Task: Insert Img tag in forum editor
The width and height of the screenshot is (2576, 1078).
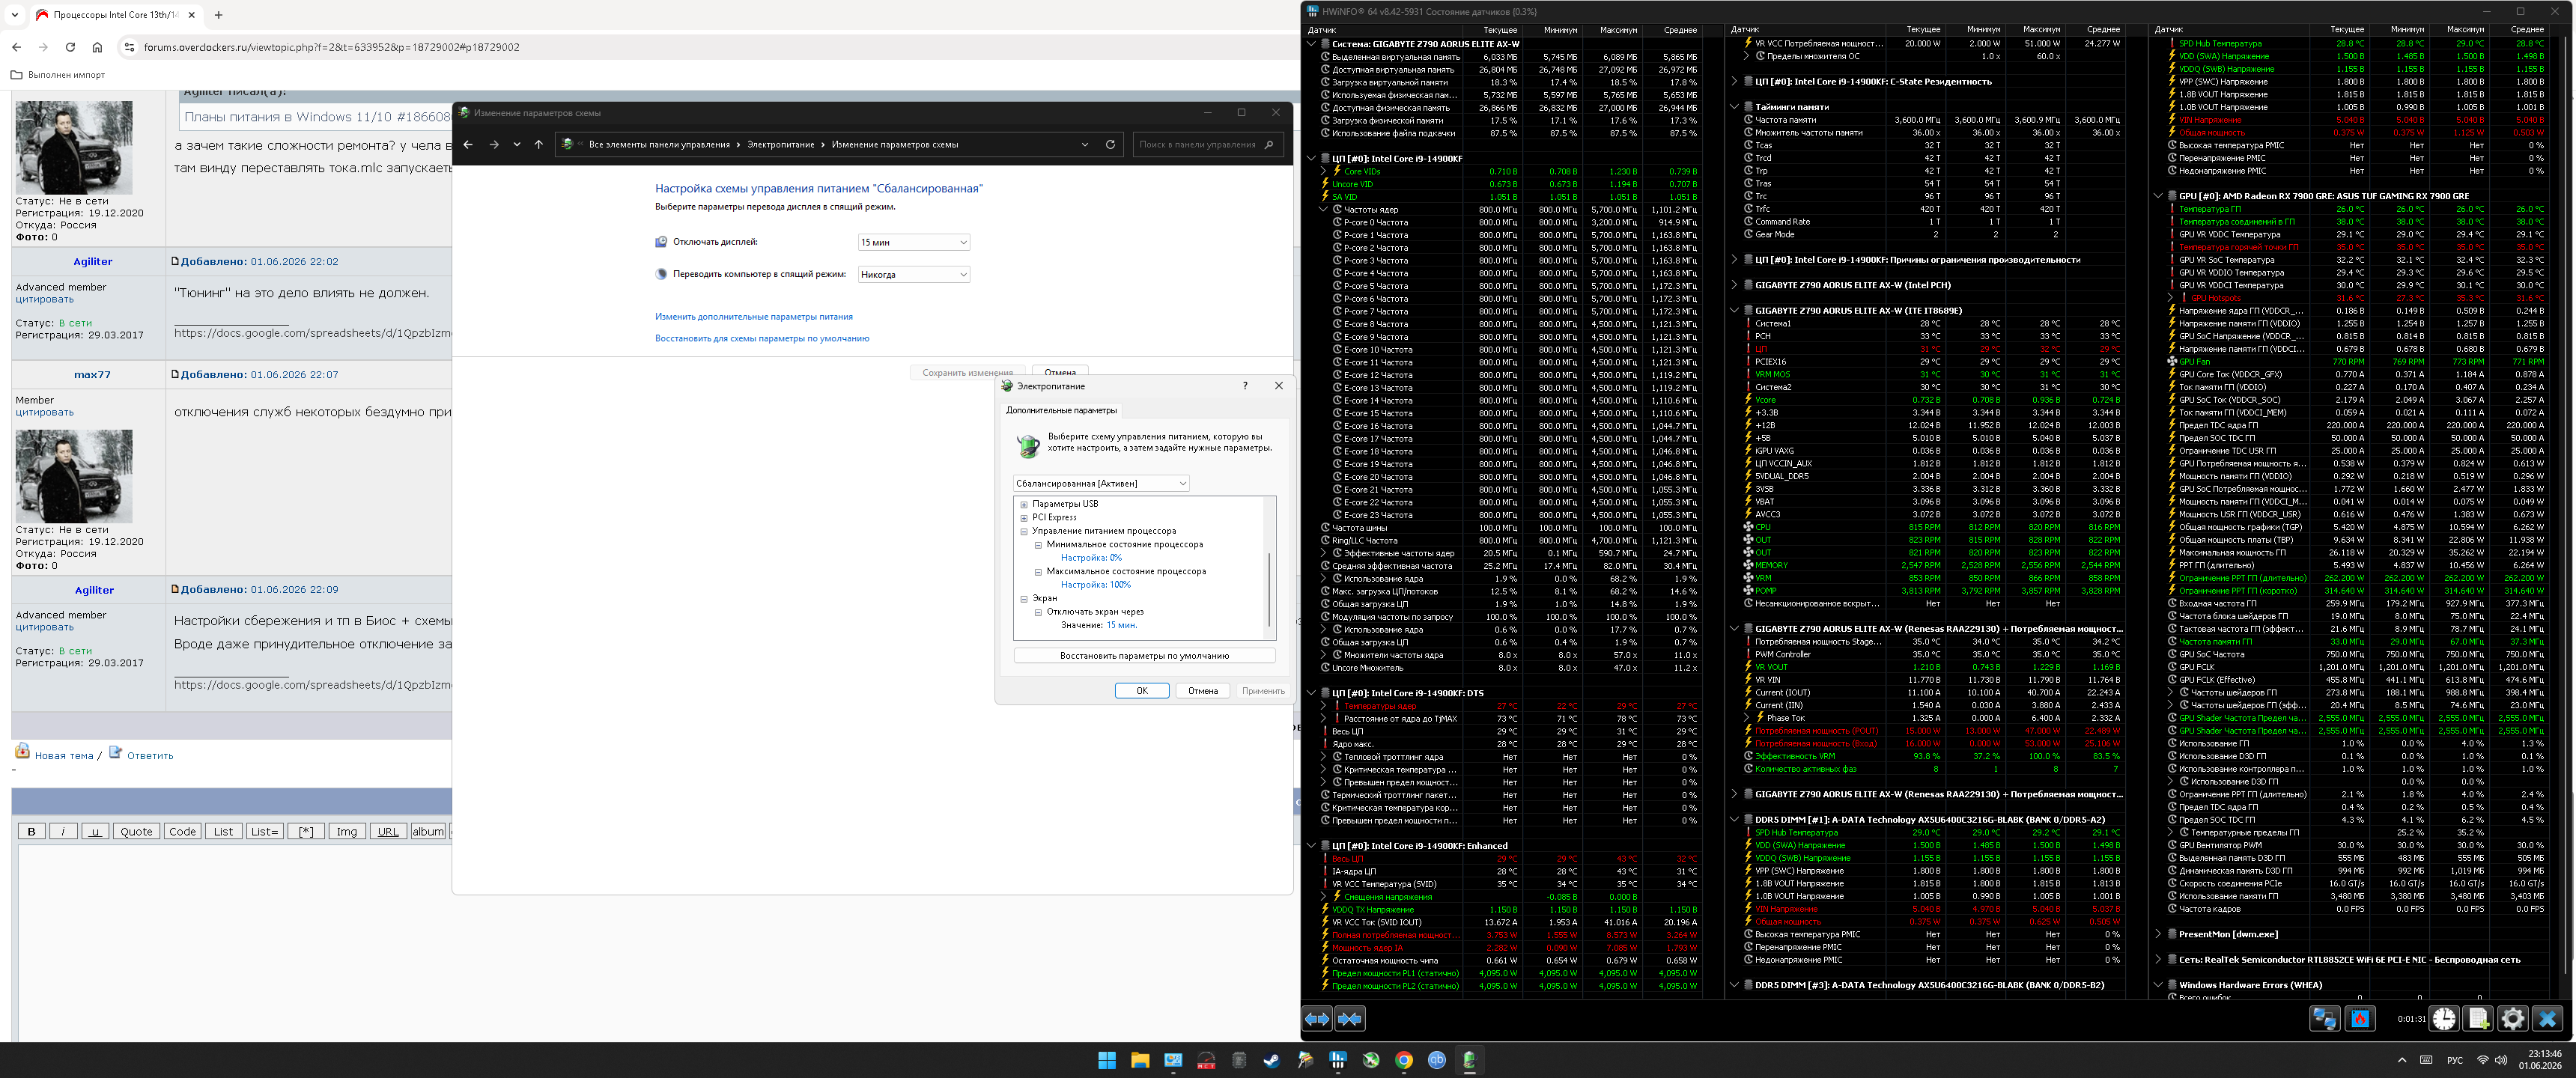Action: pyautogui.click(x=346, y=831)
